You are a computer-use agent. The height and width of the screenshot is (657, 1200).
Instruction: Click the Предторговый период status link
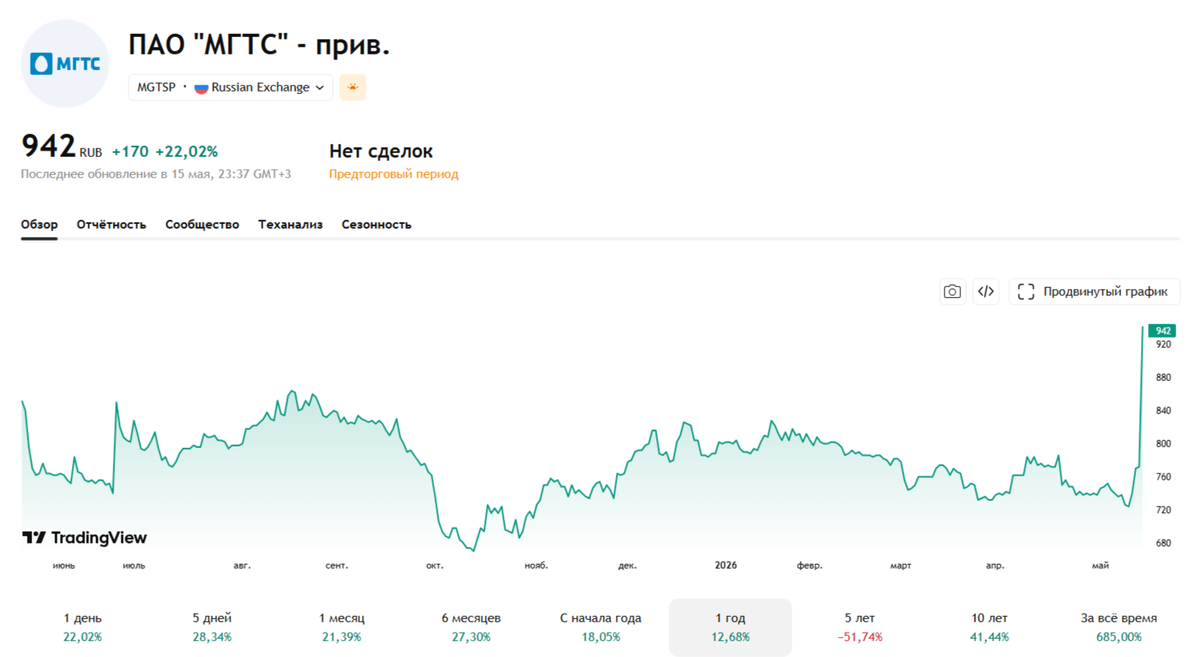394,174
